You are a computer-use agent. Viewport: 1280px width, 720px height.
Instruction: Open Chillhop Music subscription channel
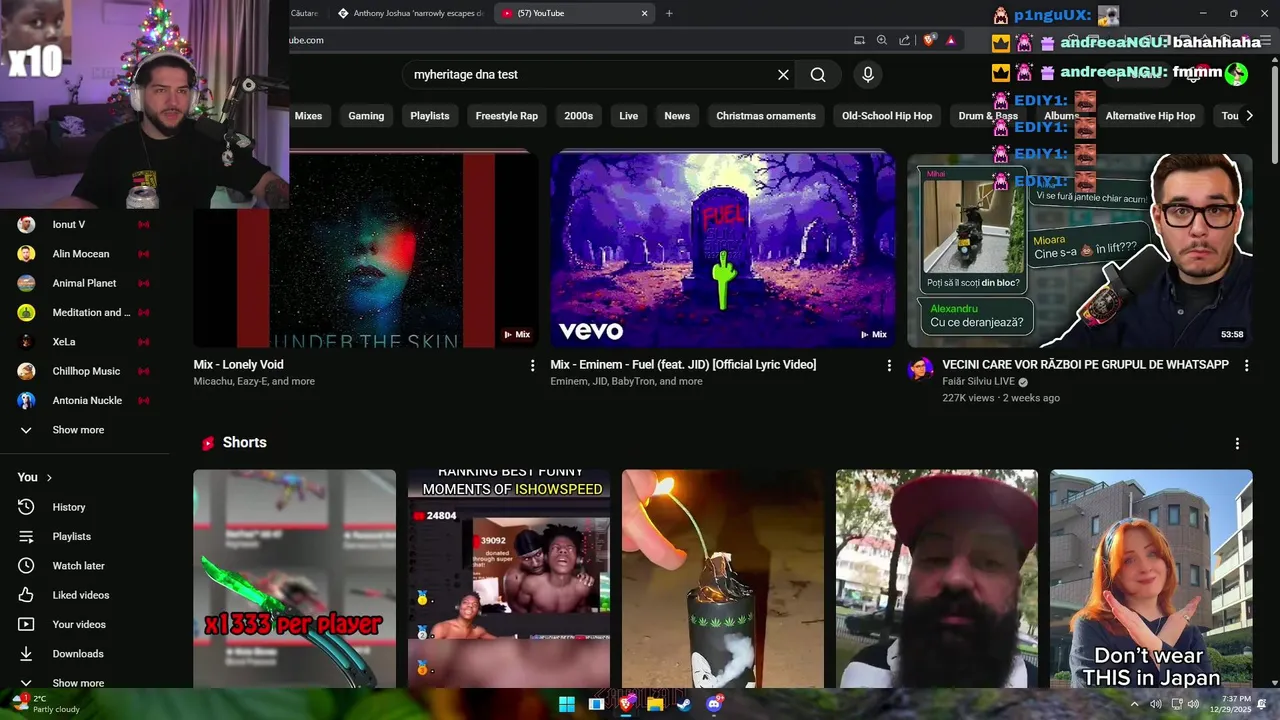point(84,371)
